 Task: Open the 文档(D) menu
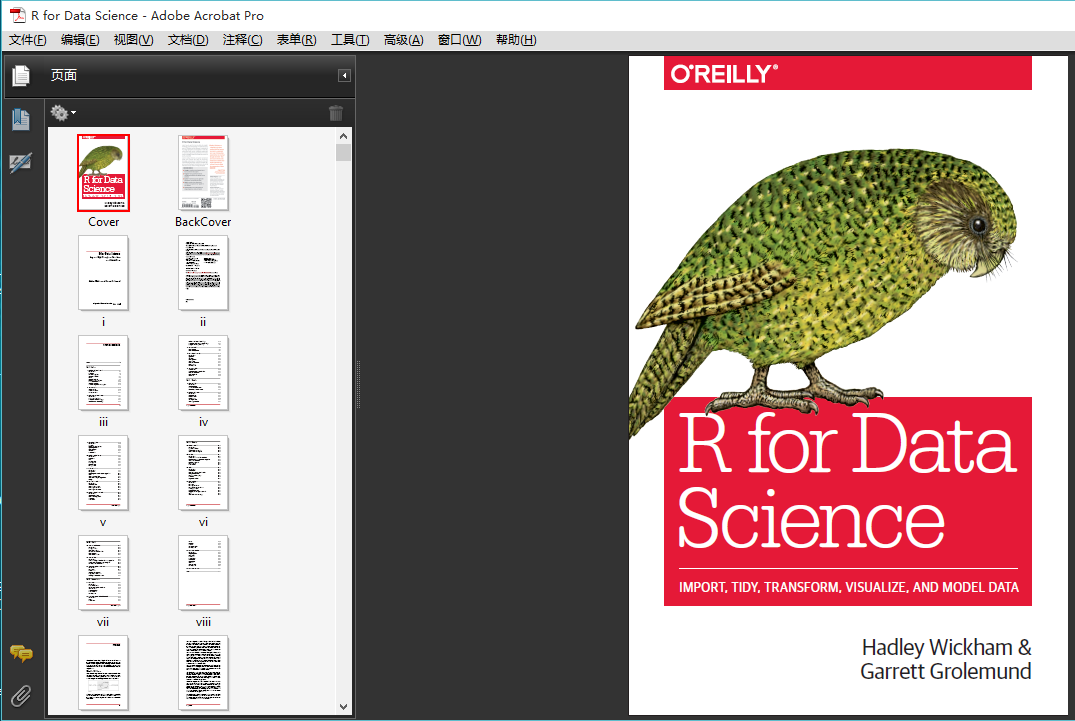click(x=189, y=40)
